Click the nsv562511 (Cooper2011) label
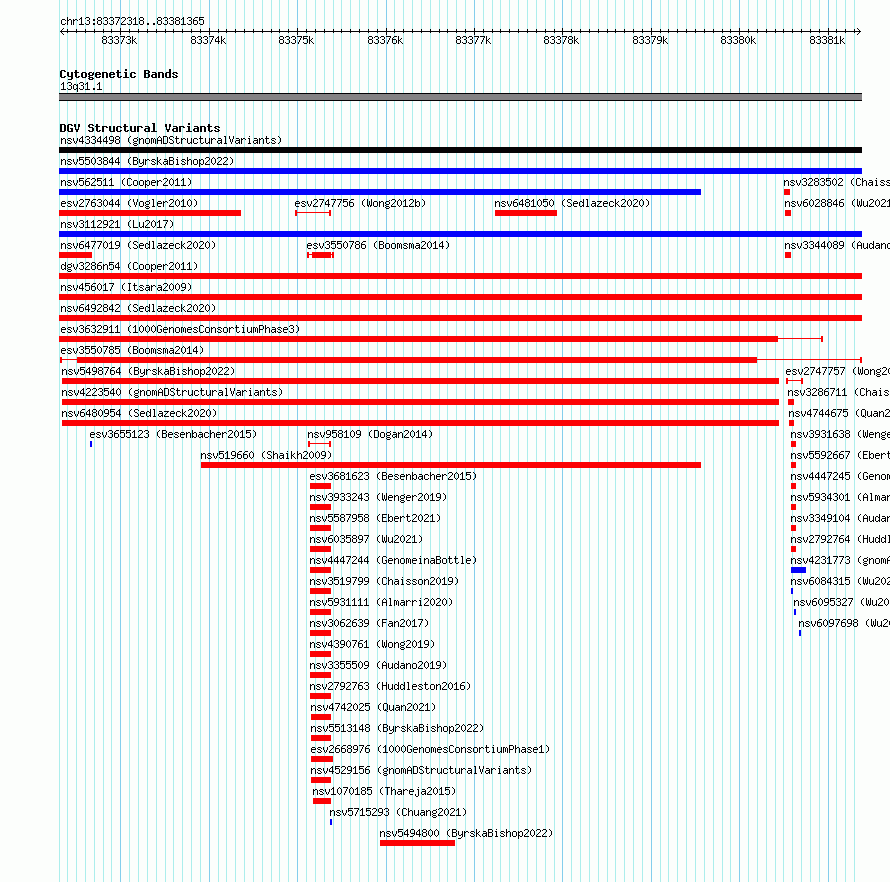Screen dimensions: 890x882 (126, 182)
